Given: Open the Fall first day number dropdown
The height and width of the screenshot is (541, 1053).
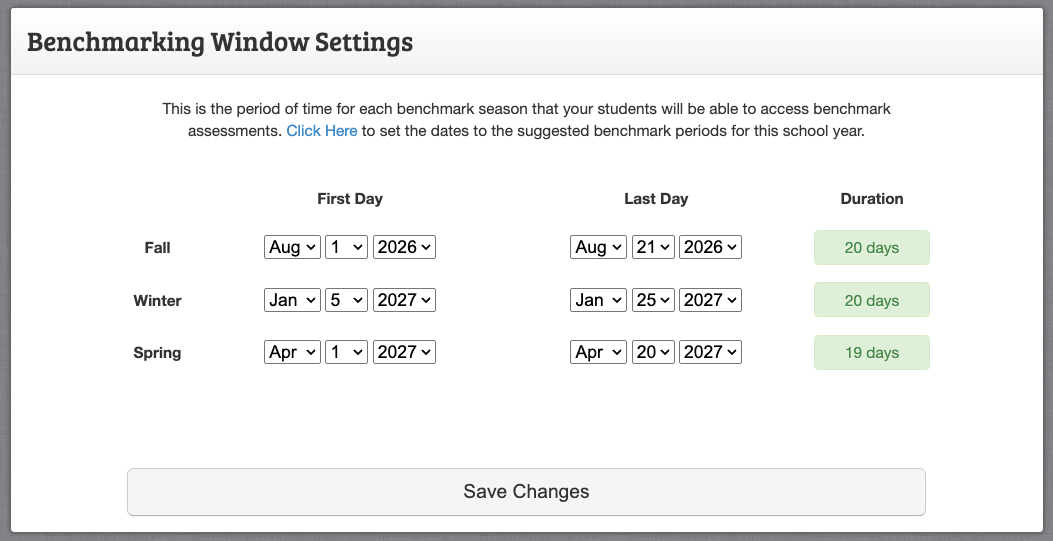Looking at the screenshot, I should point(347,247).
